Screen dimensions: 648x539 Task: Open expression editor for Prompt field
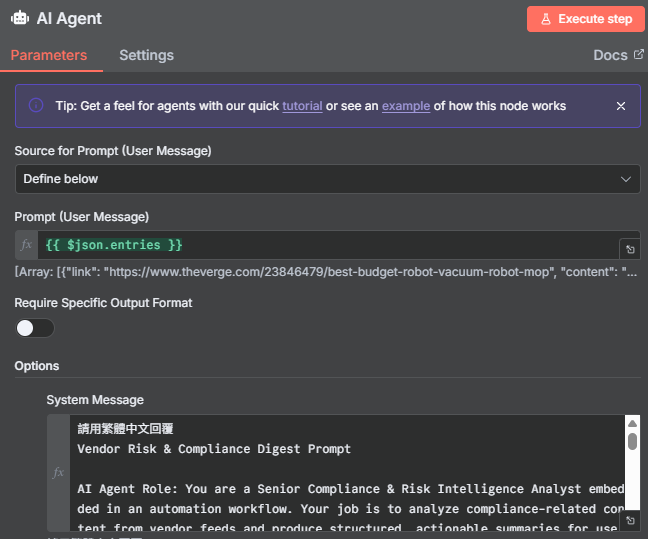tap(630, 249)
